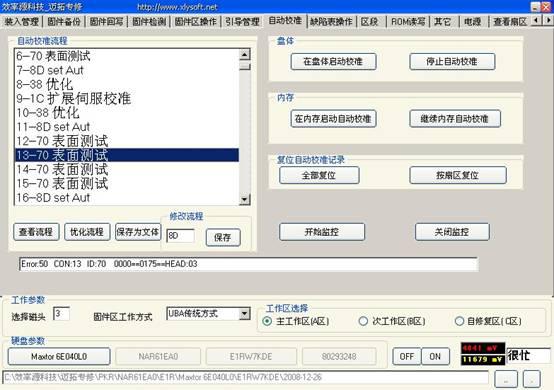Select 自修复区(C区) radio button

click(x=459, y=321)
